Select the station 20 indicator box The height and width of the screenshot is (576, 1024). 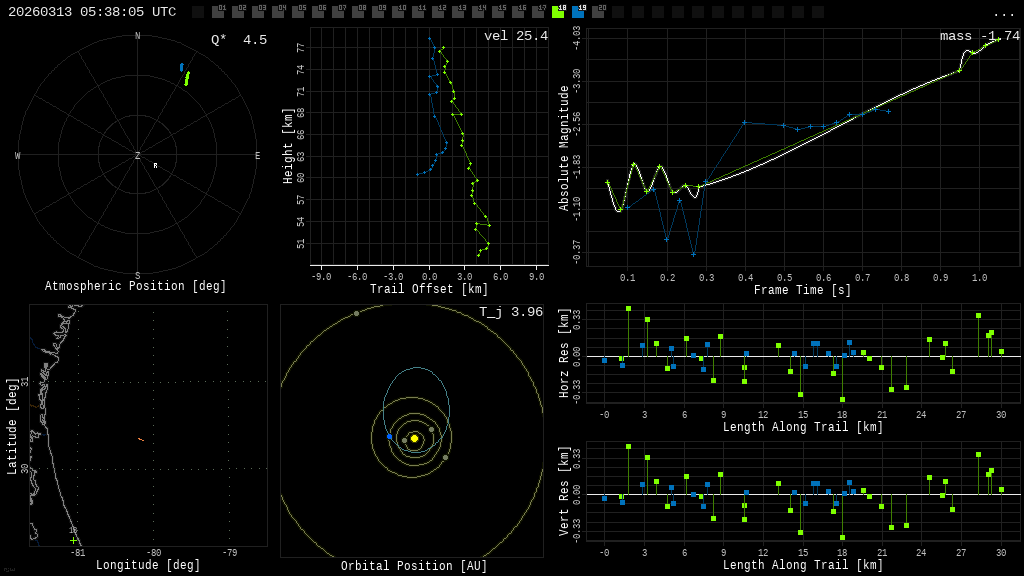598,12
